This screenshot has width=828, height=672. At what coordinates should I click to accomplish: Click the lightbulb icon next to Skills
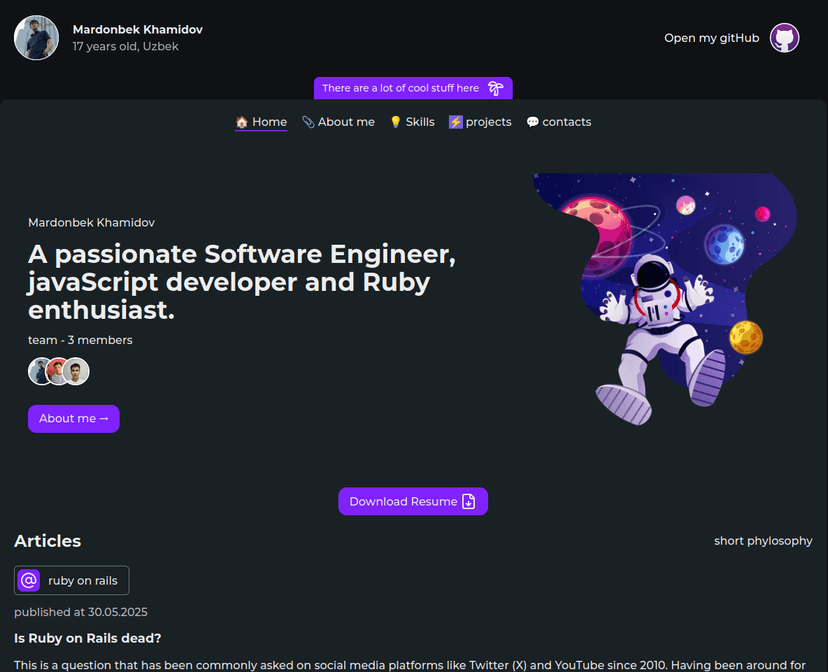pyautogui.click(x=395, y=121)
